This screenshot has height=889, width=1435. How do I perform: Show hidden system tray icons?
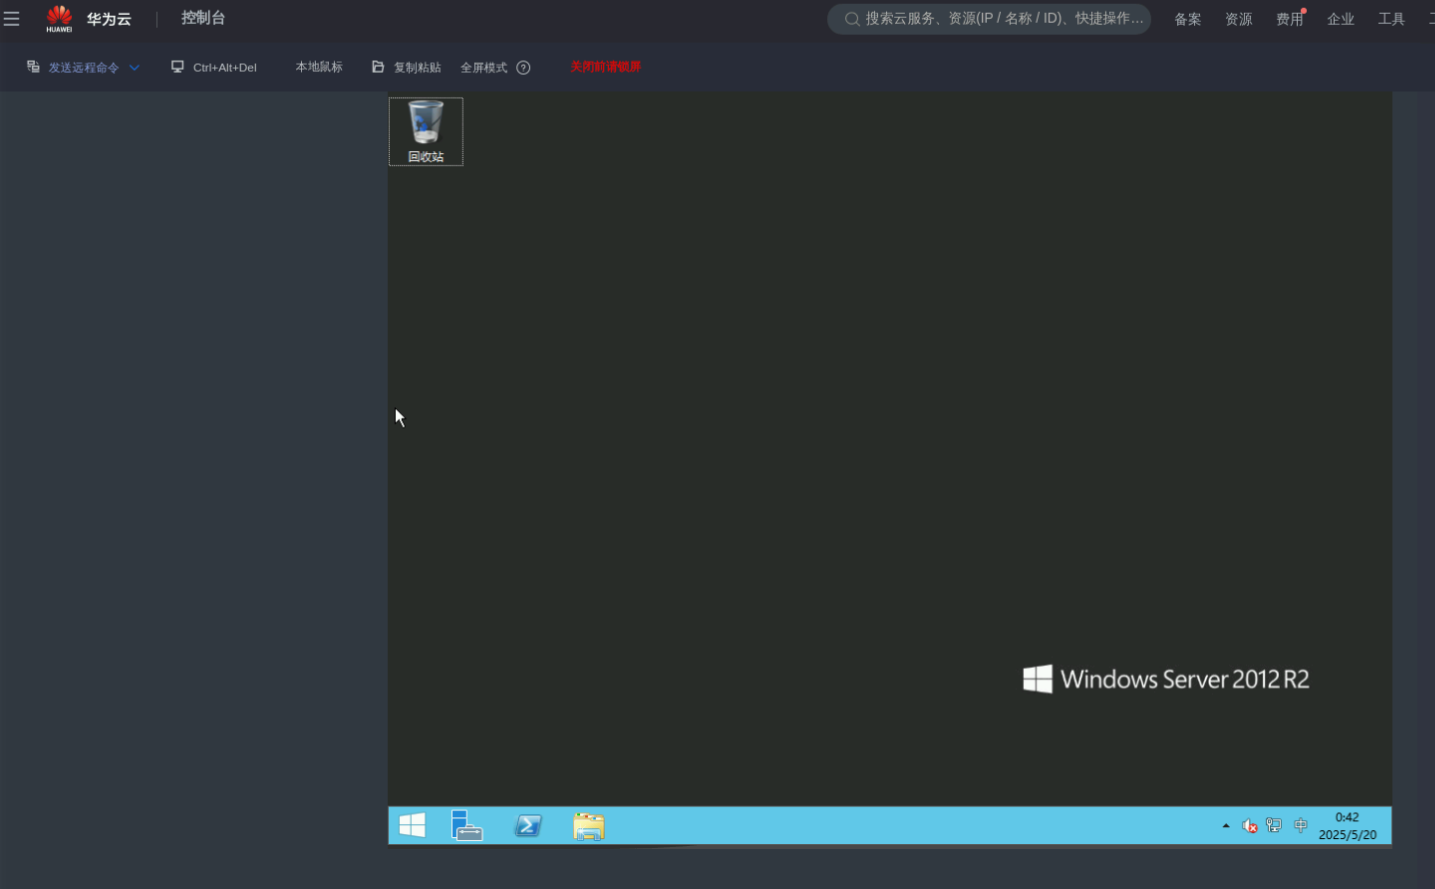pyautogui.click(x=1226, y=826)
